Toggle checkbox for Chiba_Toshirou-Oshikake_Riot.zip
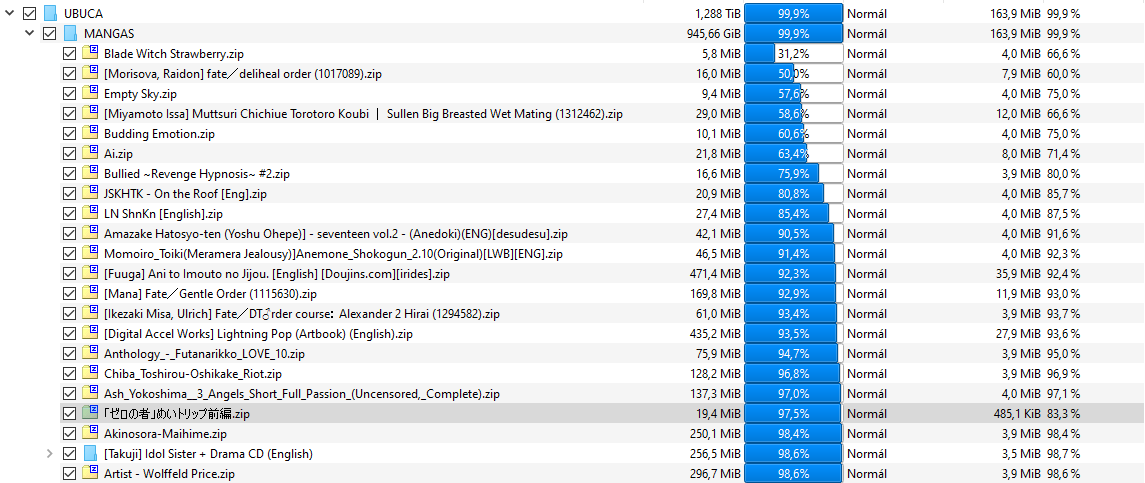This screenshot has height=483, width=1145. coord(69,373)
